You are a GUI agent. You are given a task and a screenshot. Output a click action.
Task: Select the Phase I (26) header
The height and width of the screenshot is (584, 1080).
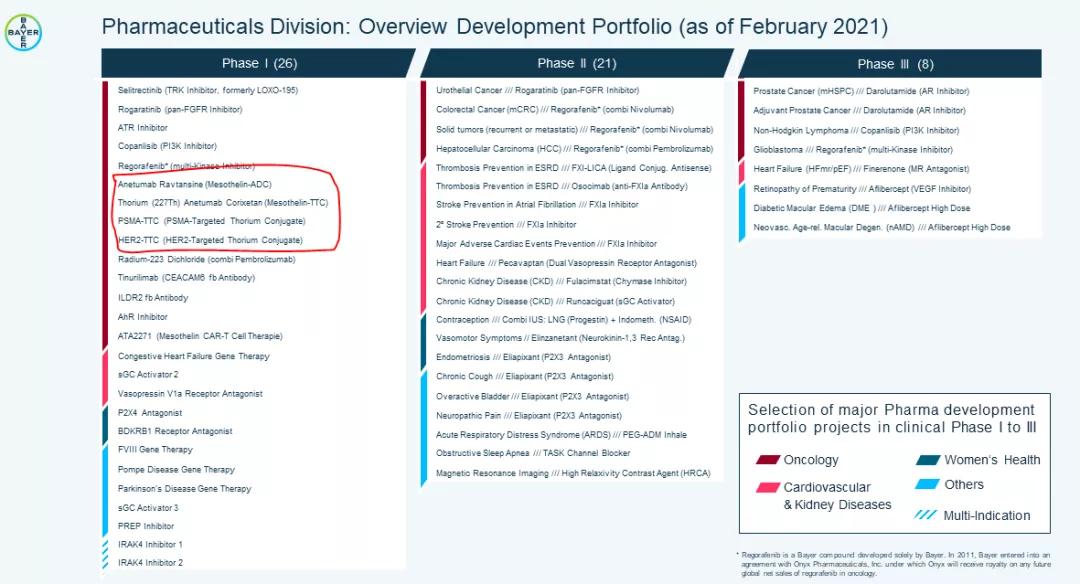click(259, 63)
